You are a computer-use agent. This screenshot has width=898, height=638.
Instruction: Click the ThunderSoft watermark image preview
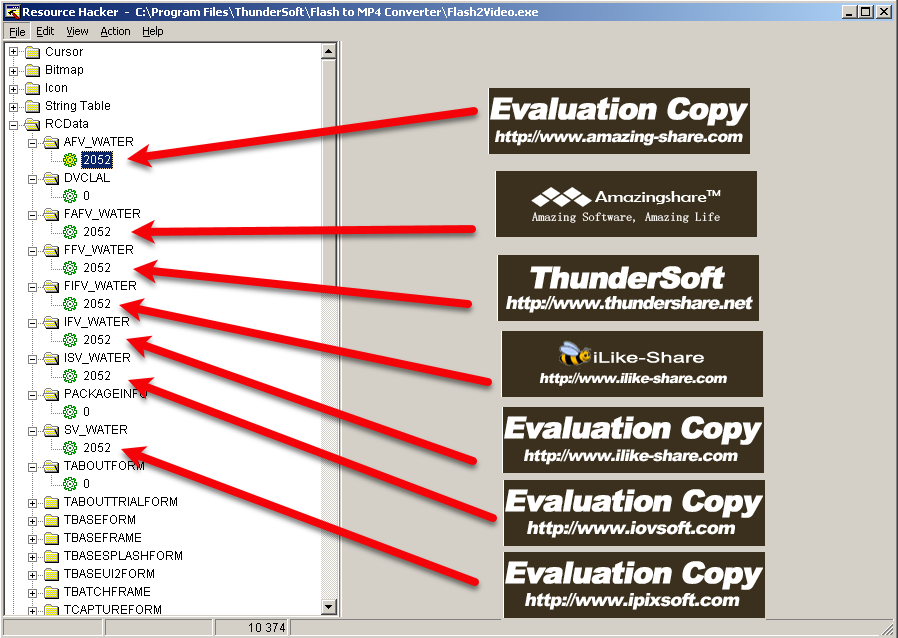point(628,288)
